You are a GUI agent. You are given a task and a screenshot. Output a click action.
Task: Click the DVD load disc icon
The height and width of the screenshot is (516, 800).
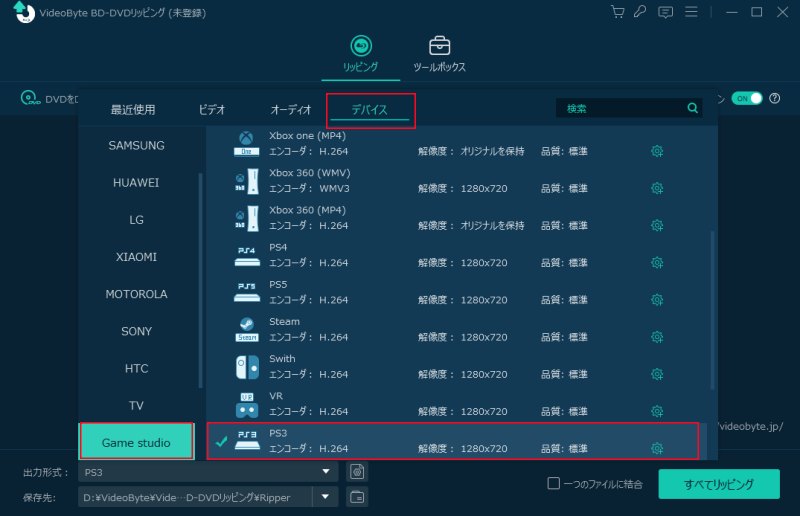(x=30, y=97)
